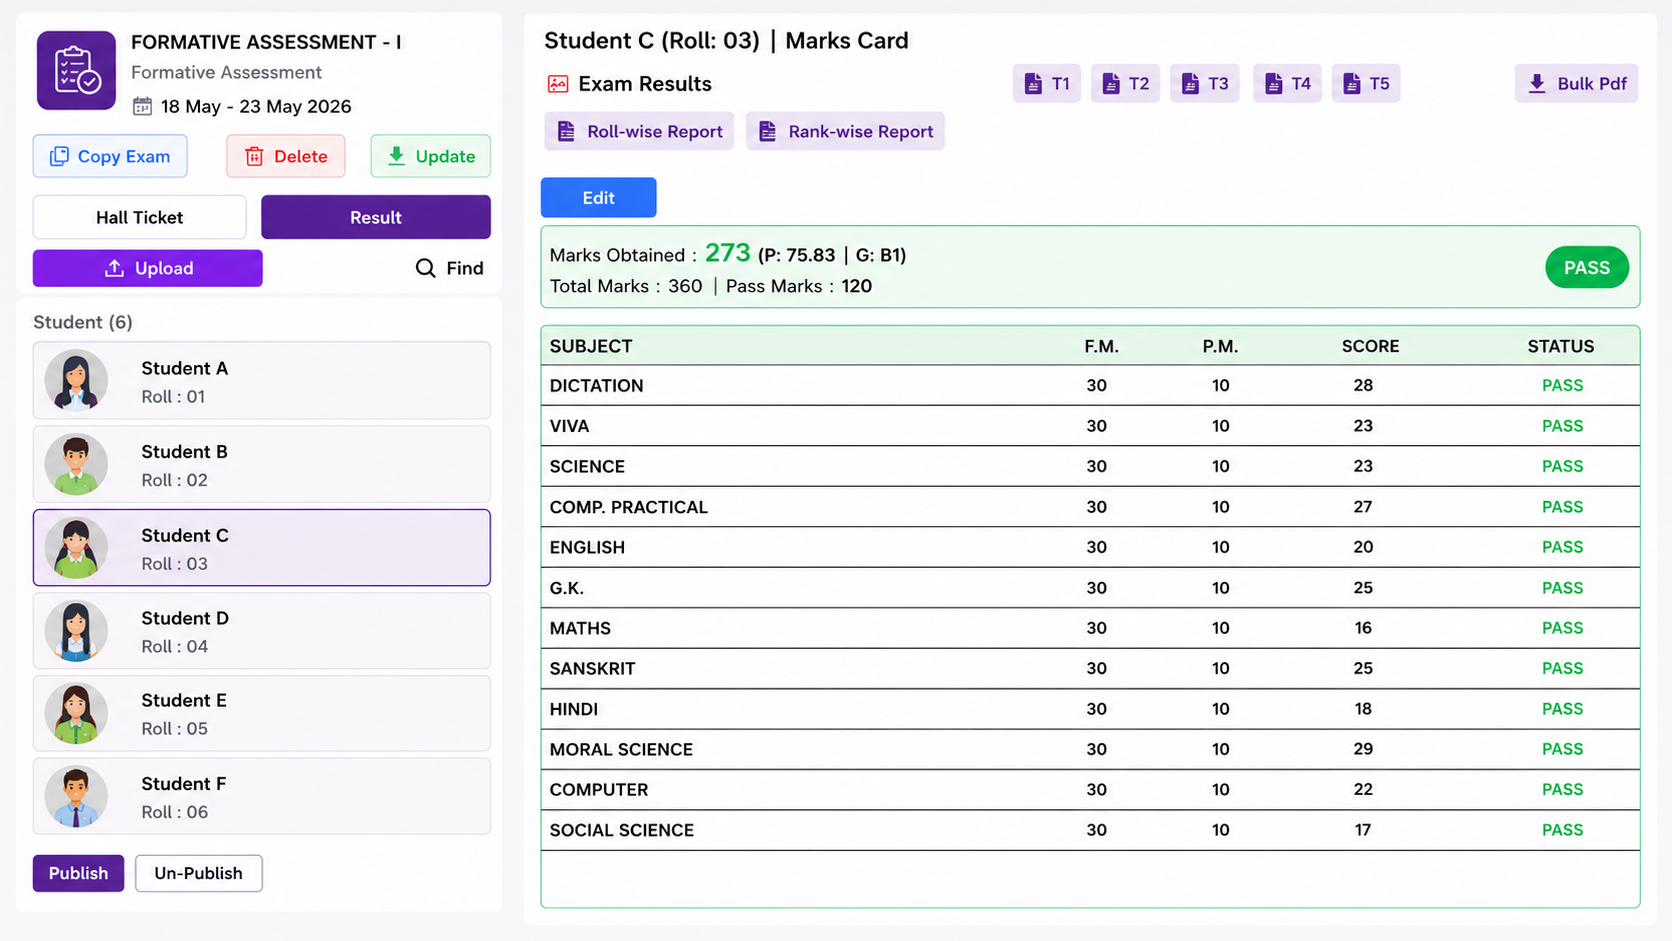The width and height of the screenshot is (1672, 941).
Task: Click the green PASS badge
Action: [1587, 267]
